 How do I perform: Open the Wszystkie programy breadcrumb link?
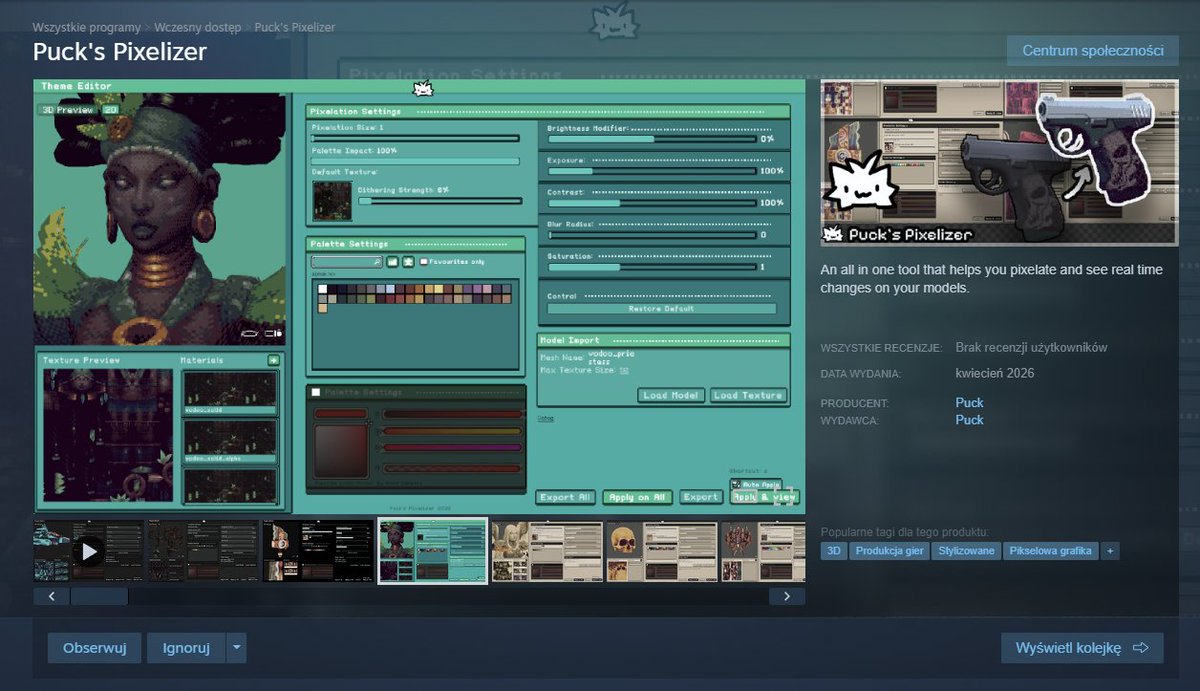pyautogui.click(x=86, y=27)
